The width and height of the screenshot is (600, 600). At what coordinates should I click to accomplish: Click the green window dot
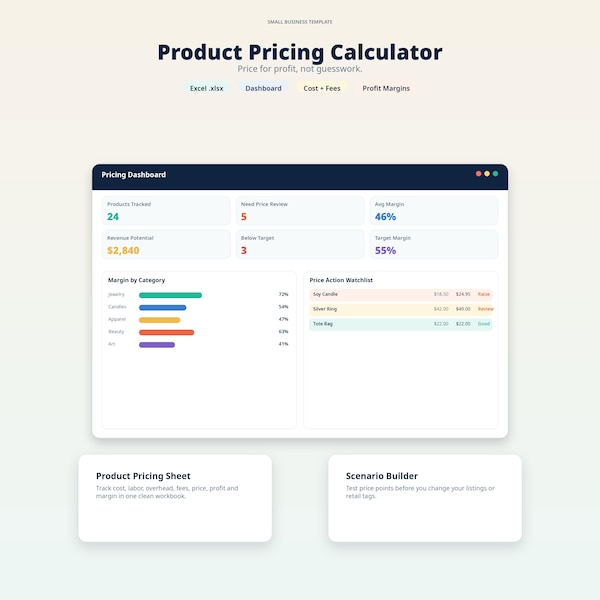click(x=495, y=174)
